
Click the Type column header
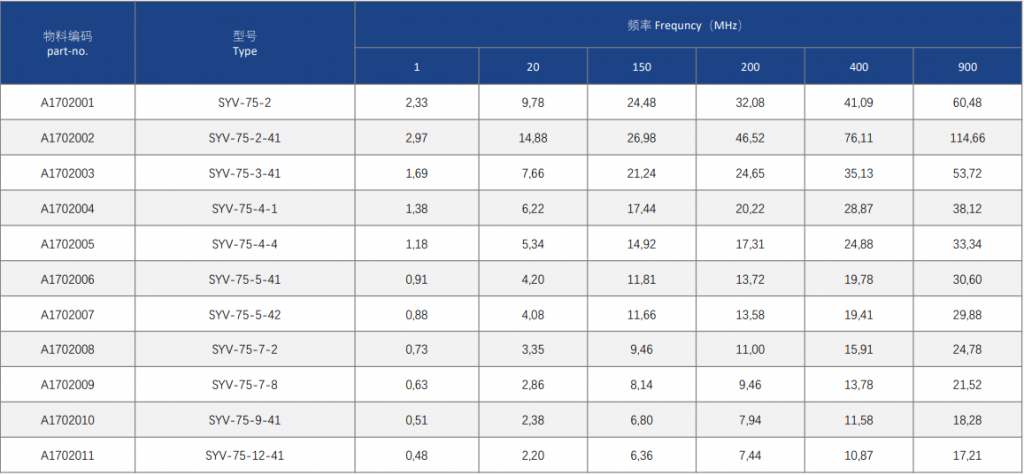[x=245, y=43]
